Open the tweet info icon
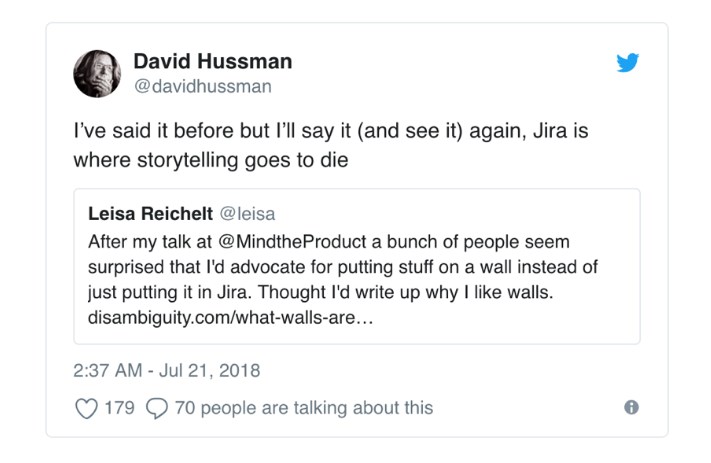 [631, 407]
